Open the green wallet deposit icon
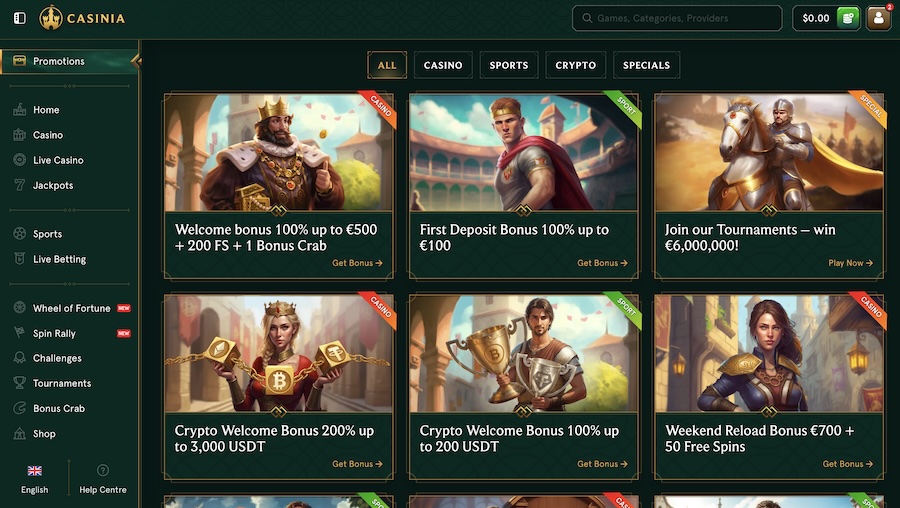 (x=848, y=18)
